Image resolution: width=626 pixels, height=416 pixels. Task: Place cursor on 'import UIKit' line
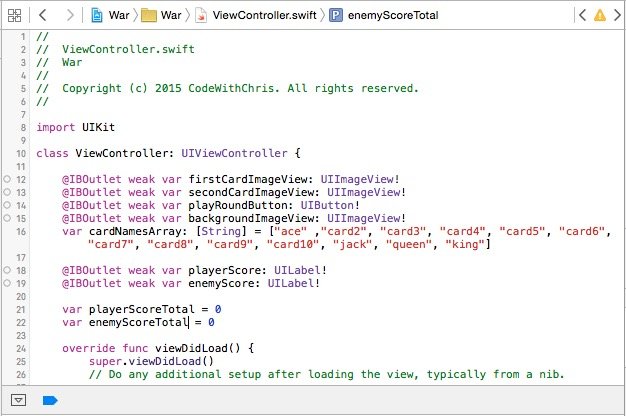[74, 127]
